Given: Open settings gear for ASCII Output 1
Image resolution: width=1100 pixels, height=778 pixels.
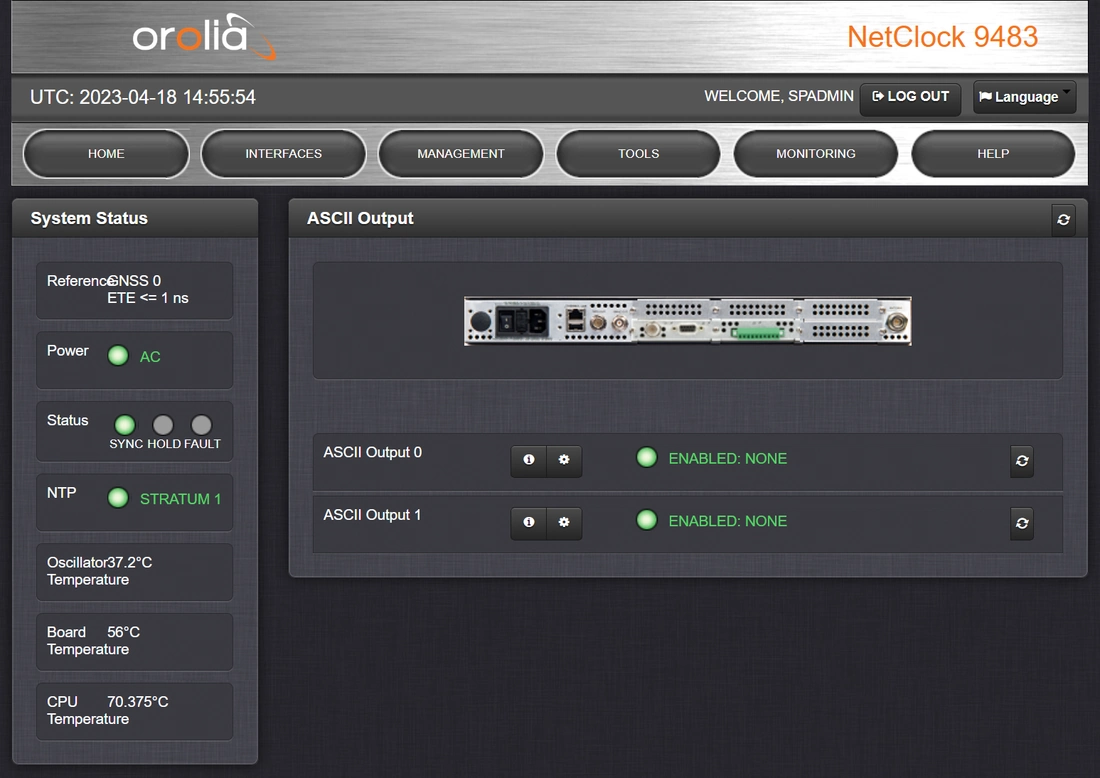Looking at the screenshot, I should pos(564,523).
